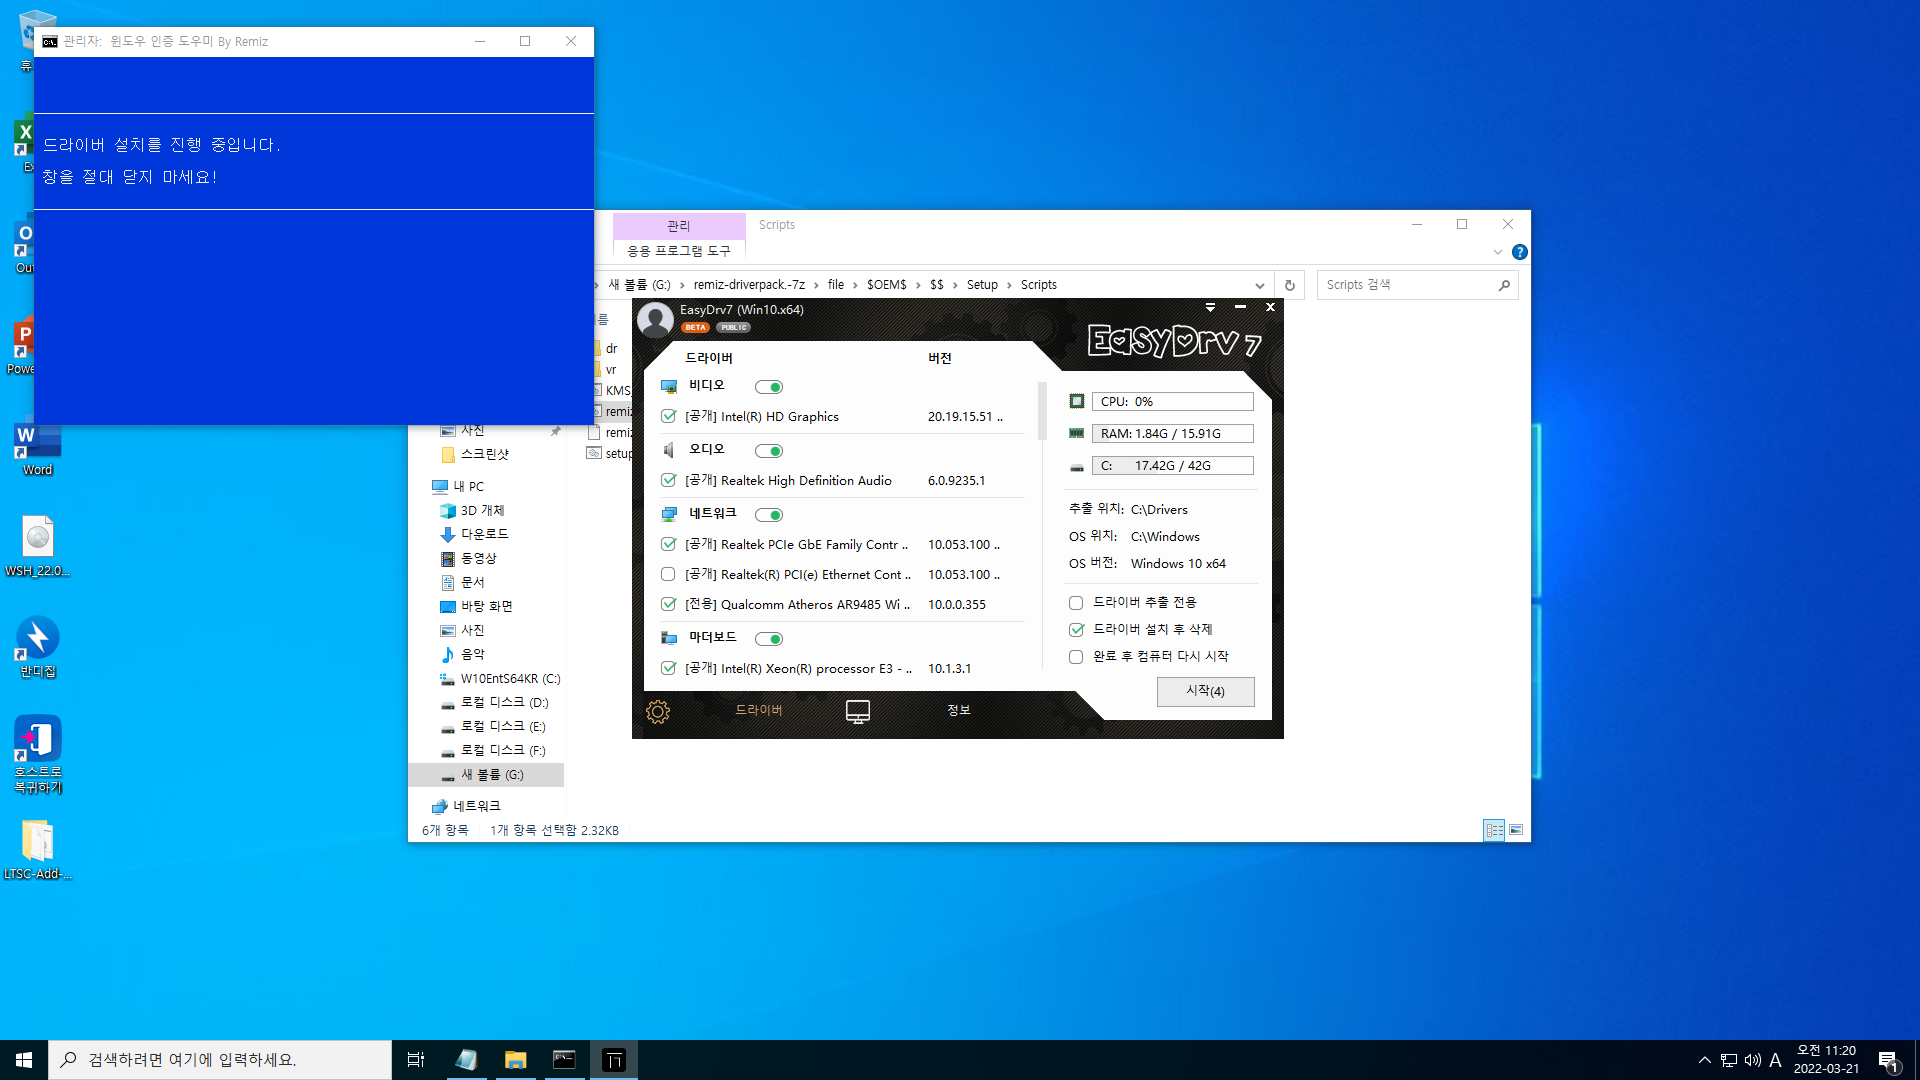Toggle the 오디오 category switch

point(769,451)
